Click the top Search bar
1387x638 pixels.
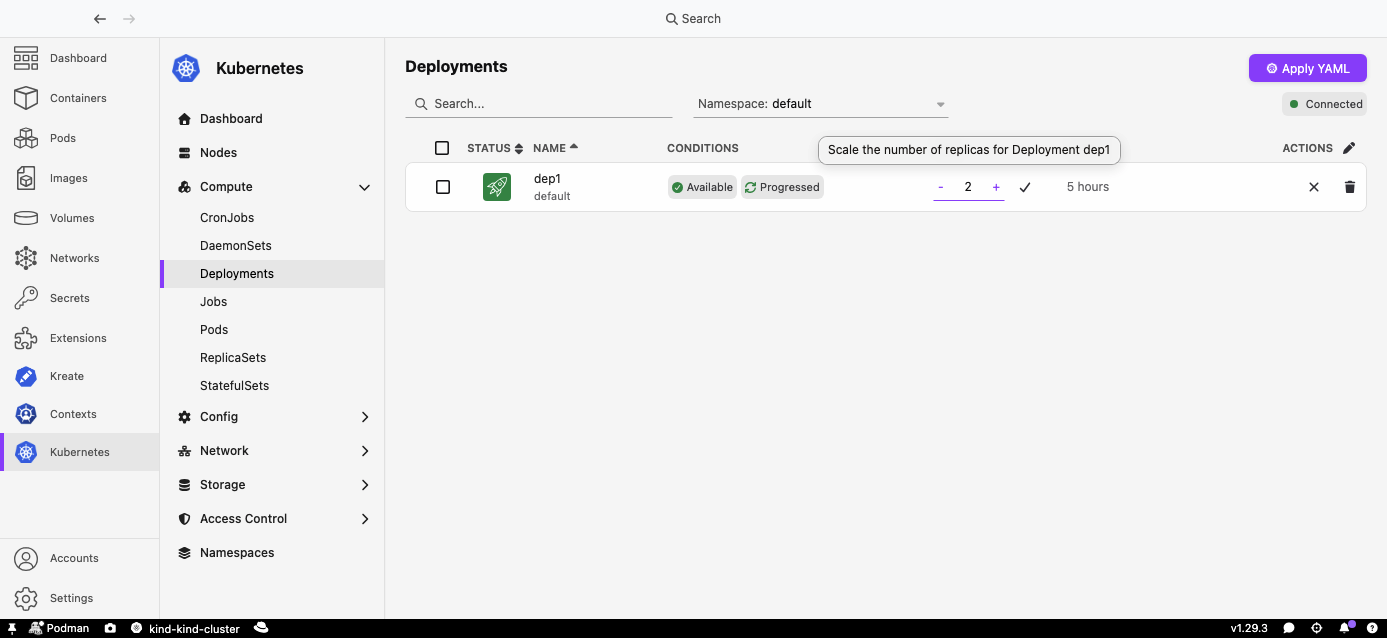pyautogui.click(x=694, y=19)
